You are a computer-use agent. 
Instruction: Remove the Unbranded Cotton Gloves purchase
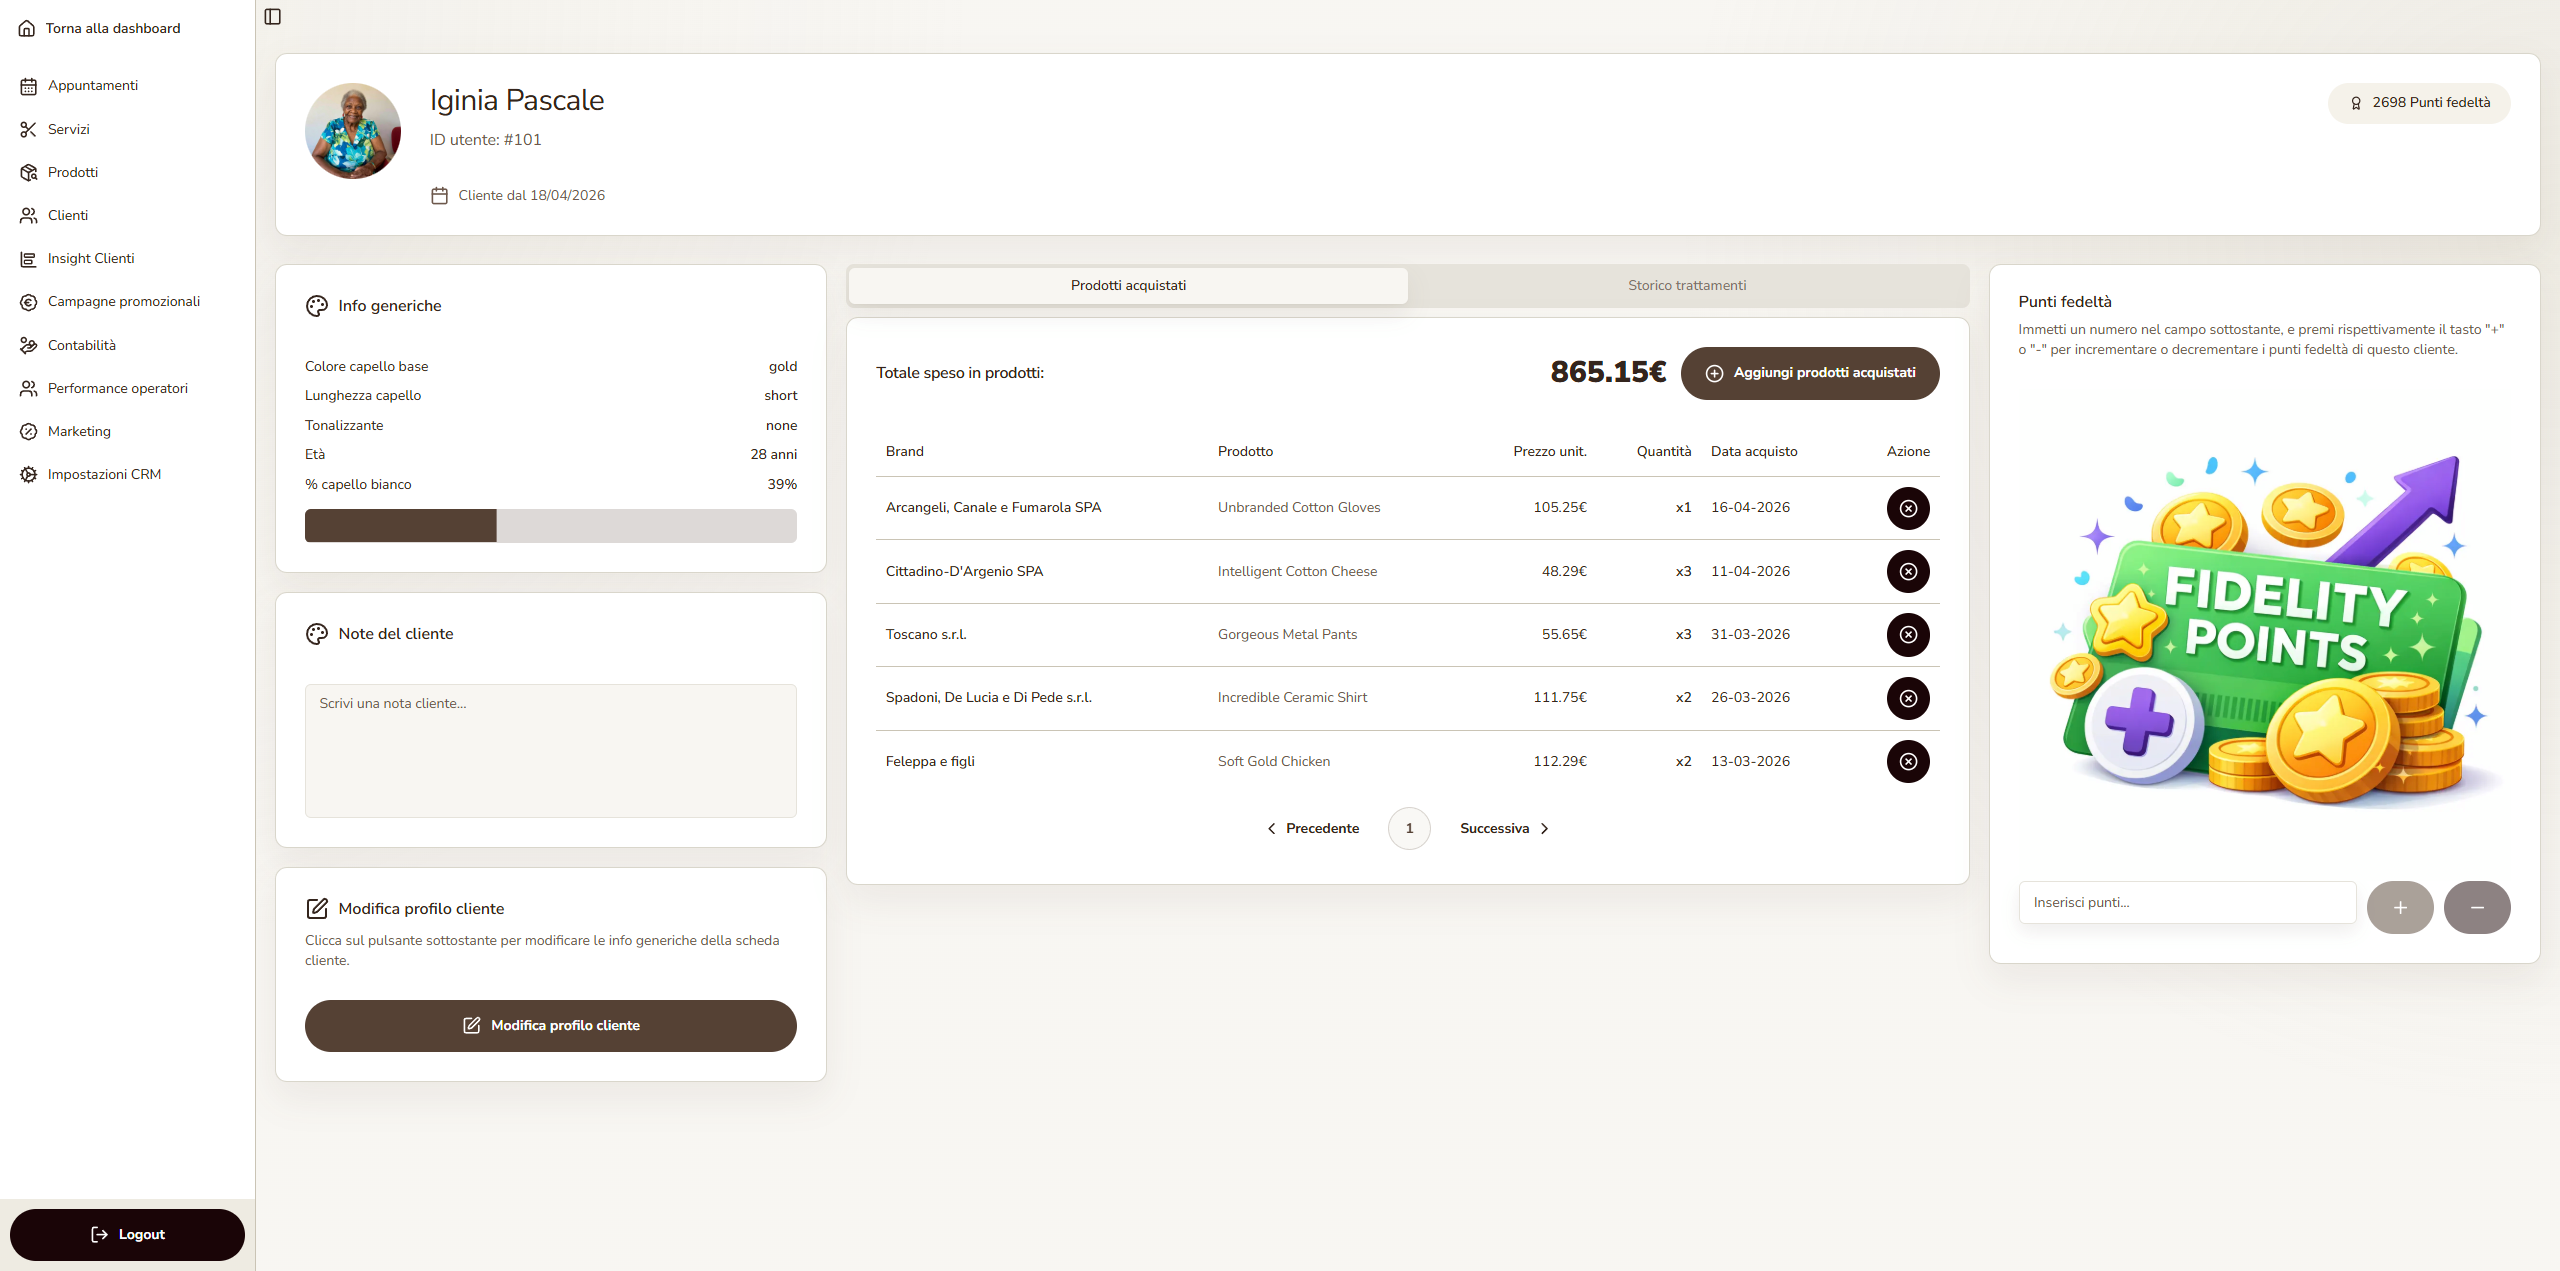(x=1908, y=508)
